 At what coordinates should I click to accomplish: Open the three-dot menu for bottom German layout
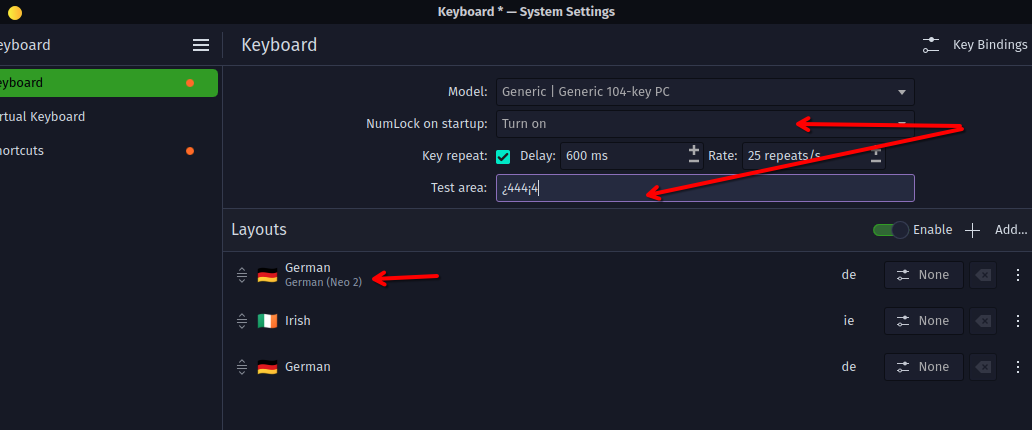pyautogui.click(x=1018, y=367)
